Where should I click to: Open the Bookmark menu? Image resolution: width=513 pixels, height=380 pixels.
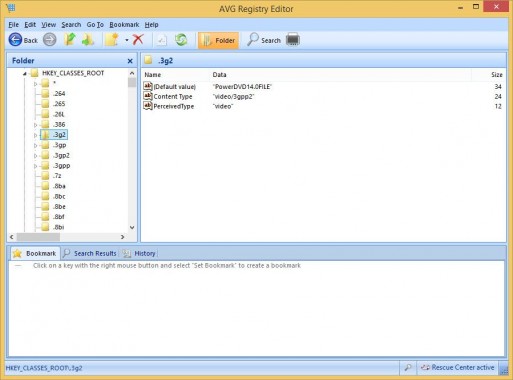tap(124, 25)
